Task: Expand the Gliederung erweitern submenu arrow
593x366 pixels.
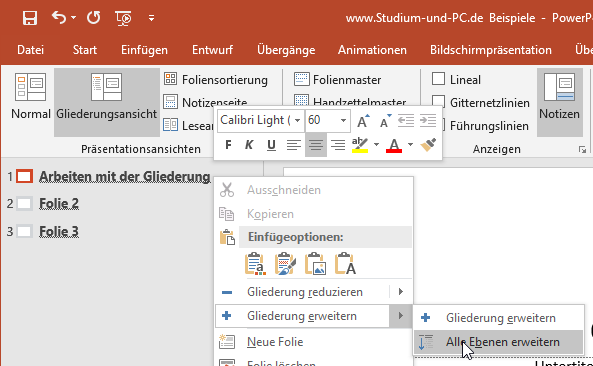Action: pyautogui.click(x=401, y=316)
